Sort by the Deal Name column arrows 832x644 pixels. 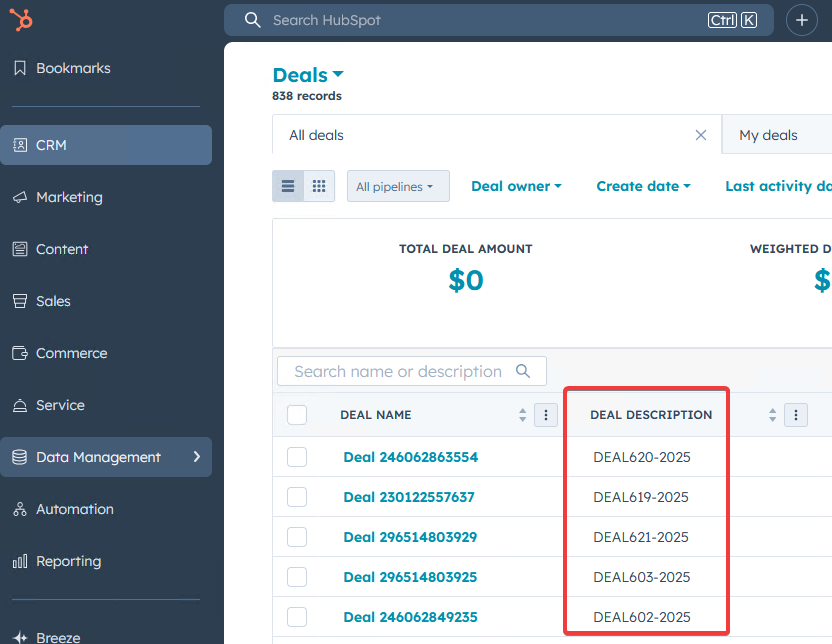(522, 415)
